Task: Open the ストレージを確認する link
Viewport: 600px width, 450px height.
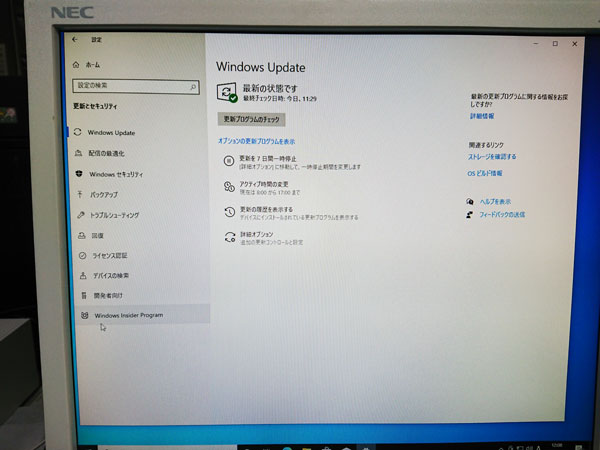Action: [x=492, y=157]
